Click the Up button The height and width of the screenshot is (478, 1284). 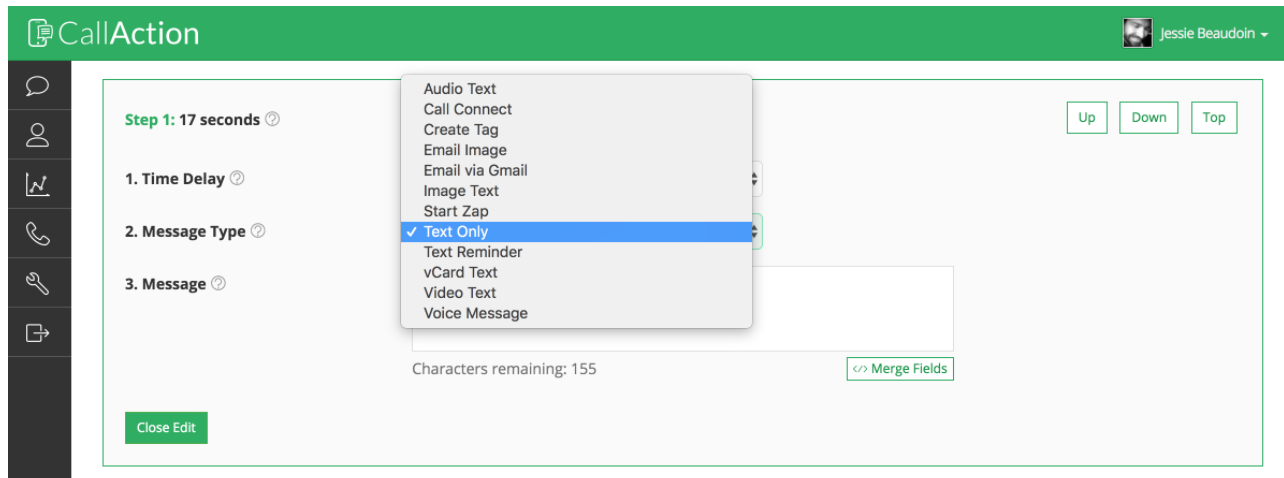(1087, 117)
